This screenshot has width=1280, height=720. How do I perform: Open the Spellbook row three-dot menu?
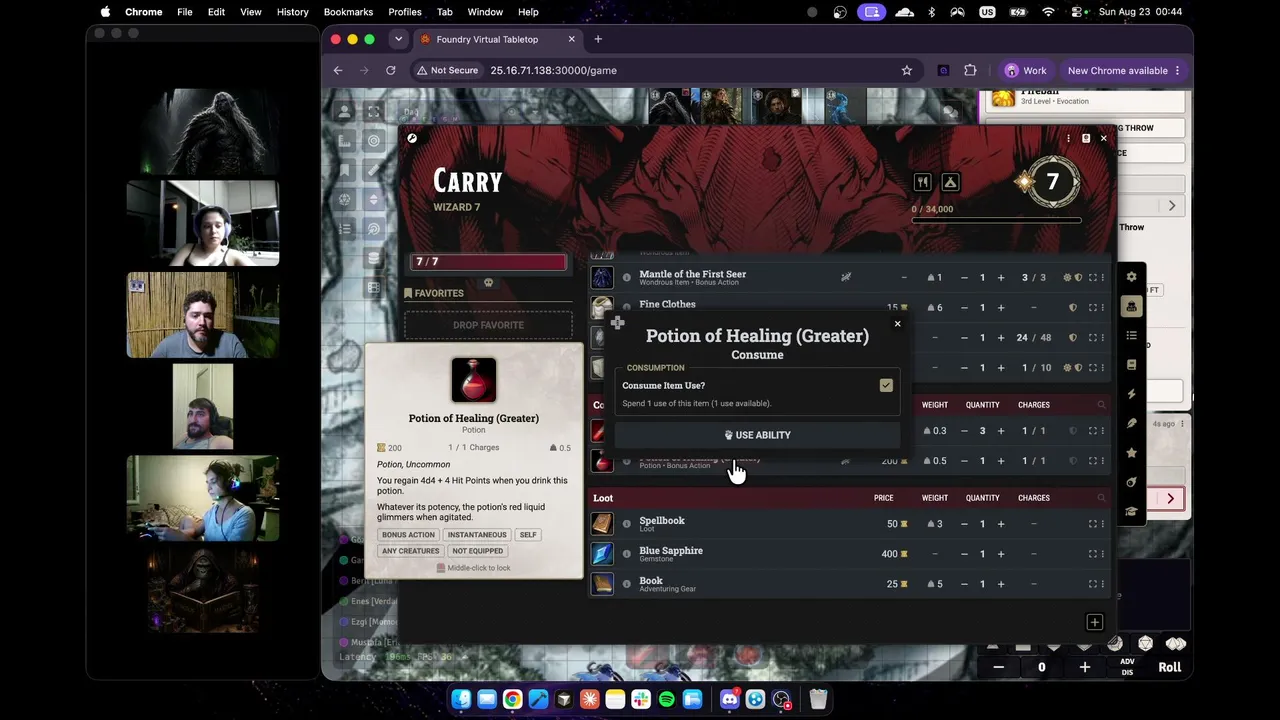1103,524
